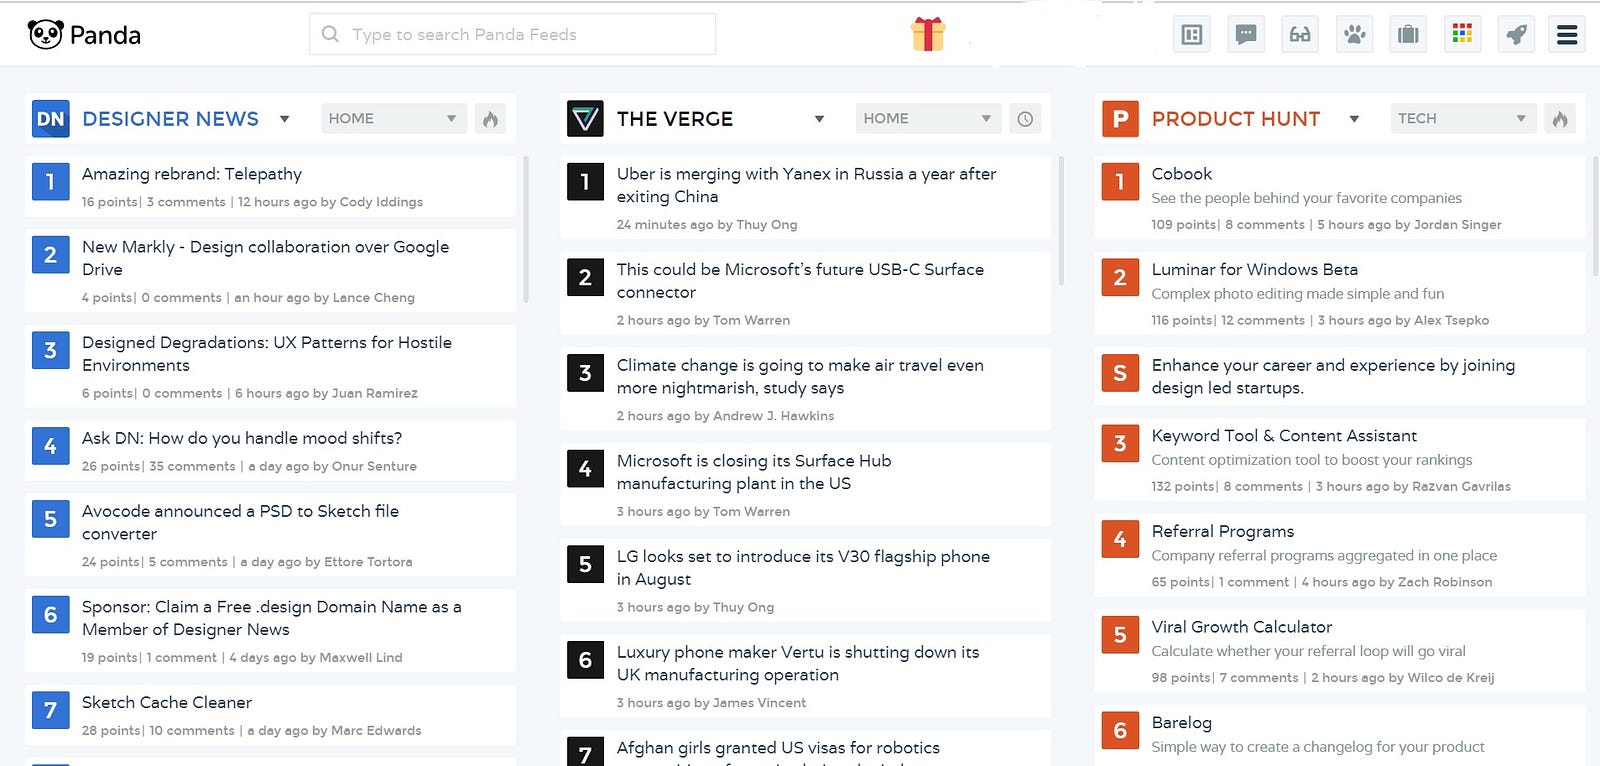Open the Barelog product listing

(x=1182, y=722)
